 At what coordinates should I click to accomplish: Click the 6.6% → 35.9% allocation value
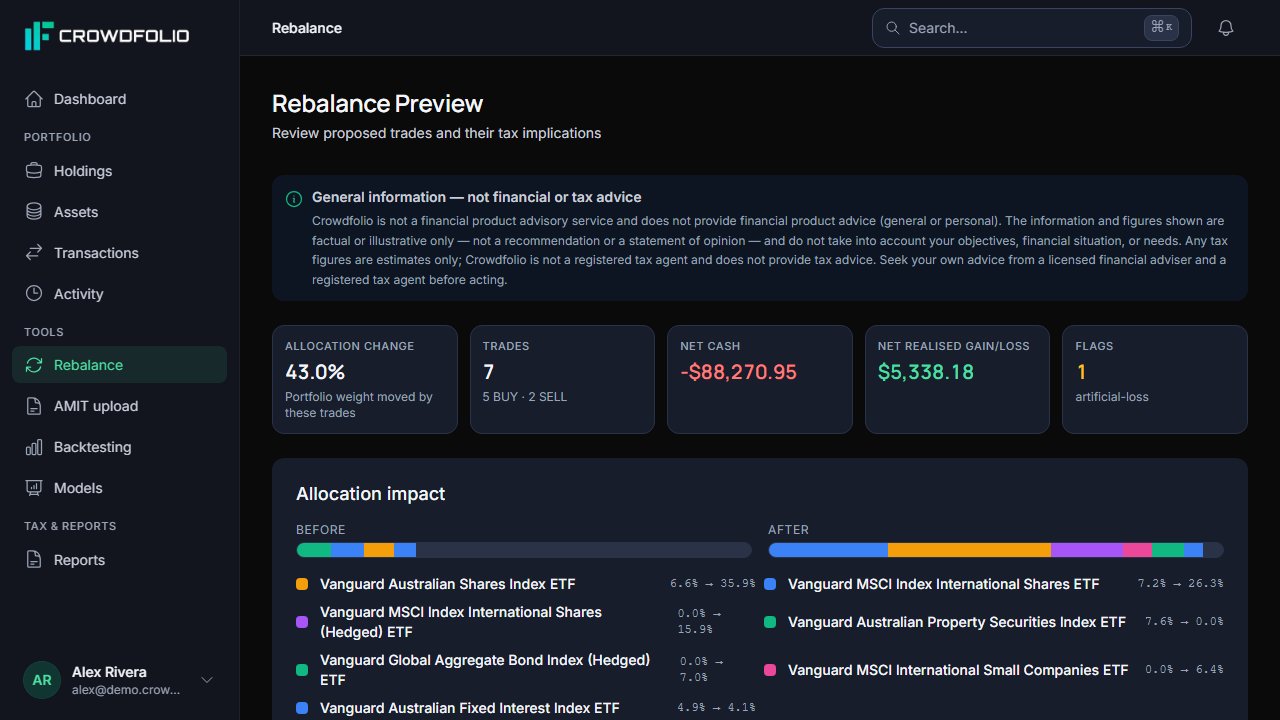tap(713, 583)
